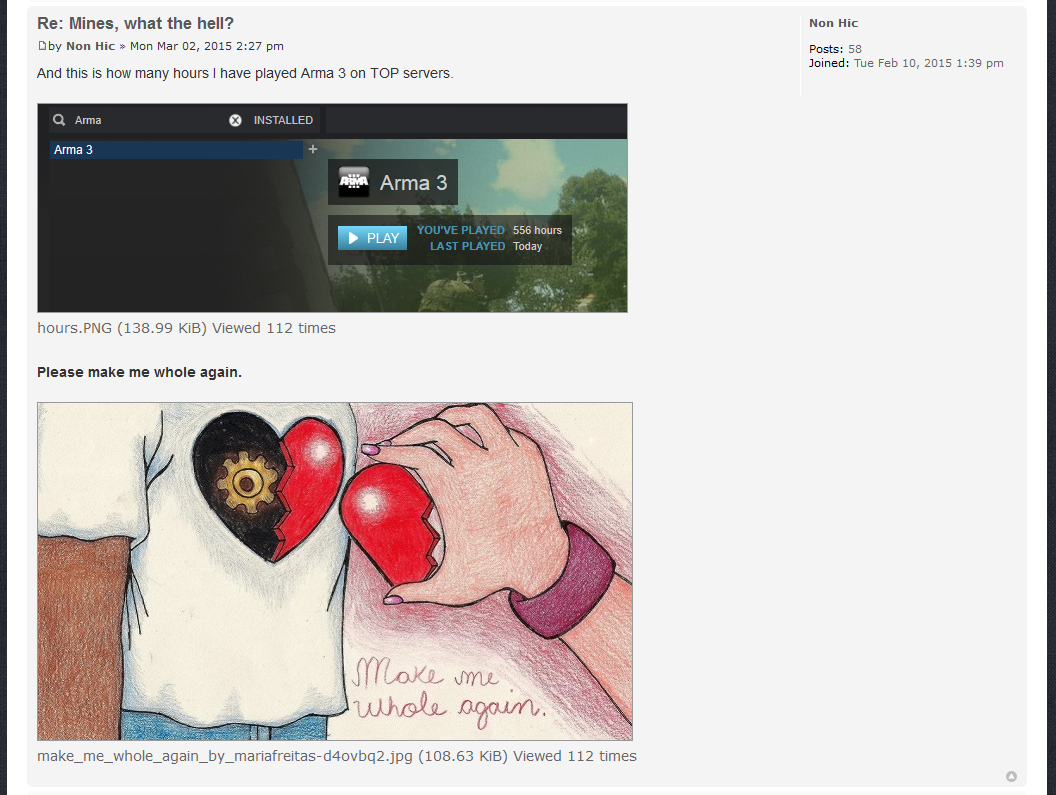Click the 'Joined: Tue Feb 10, 2015' line
Image resolution: width=1056 pixels, height=795 pixels.
(x=906, y=63)
